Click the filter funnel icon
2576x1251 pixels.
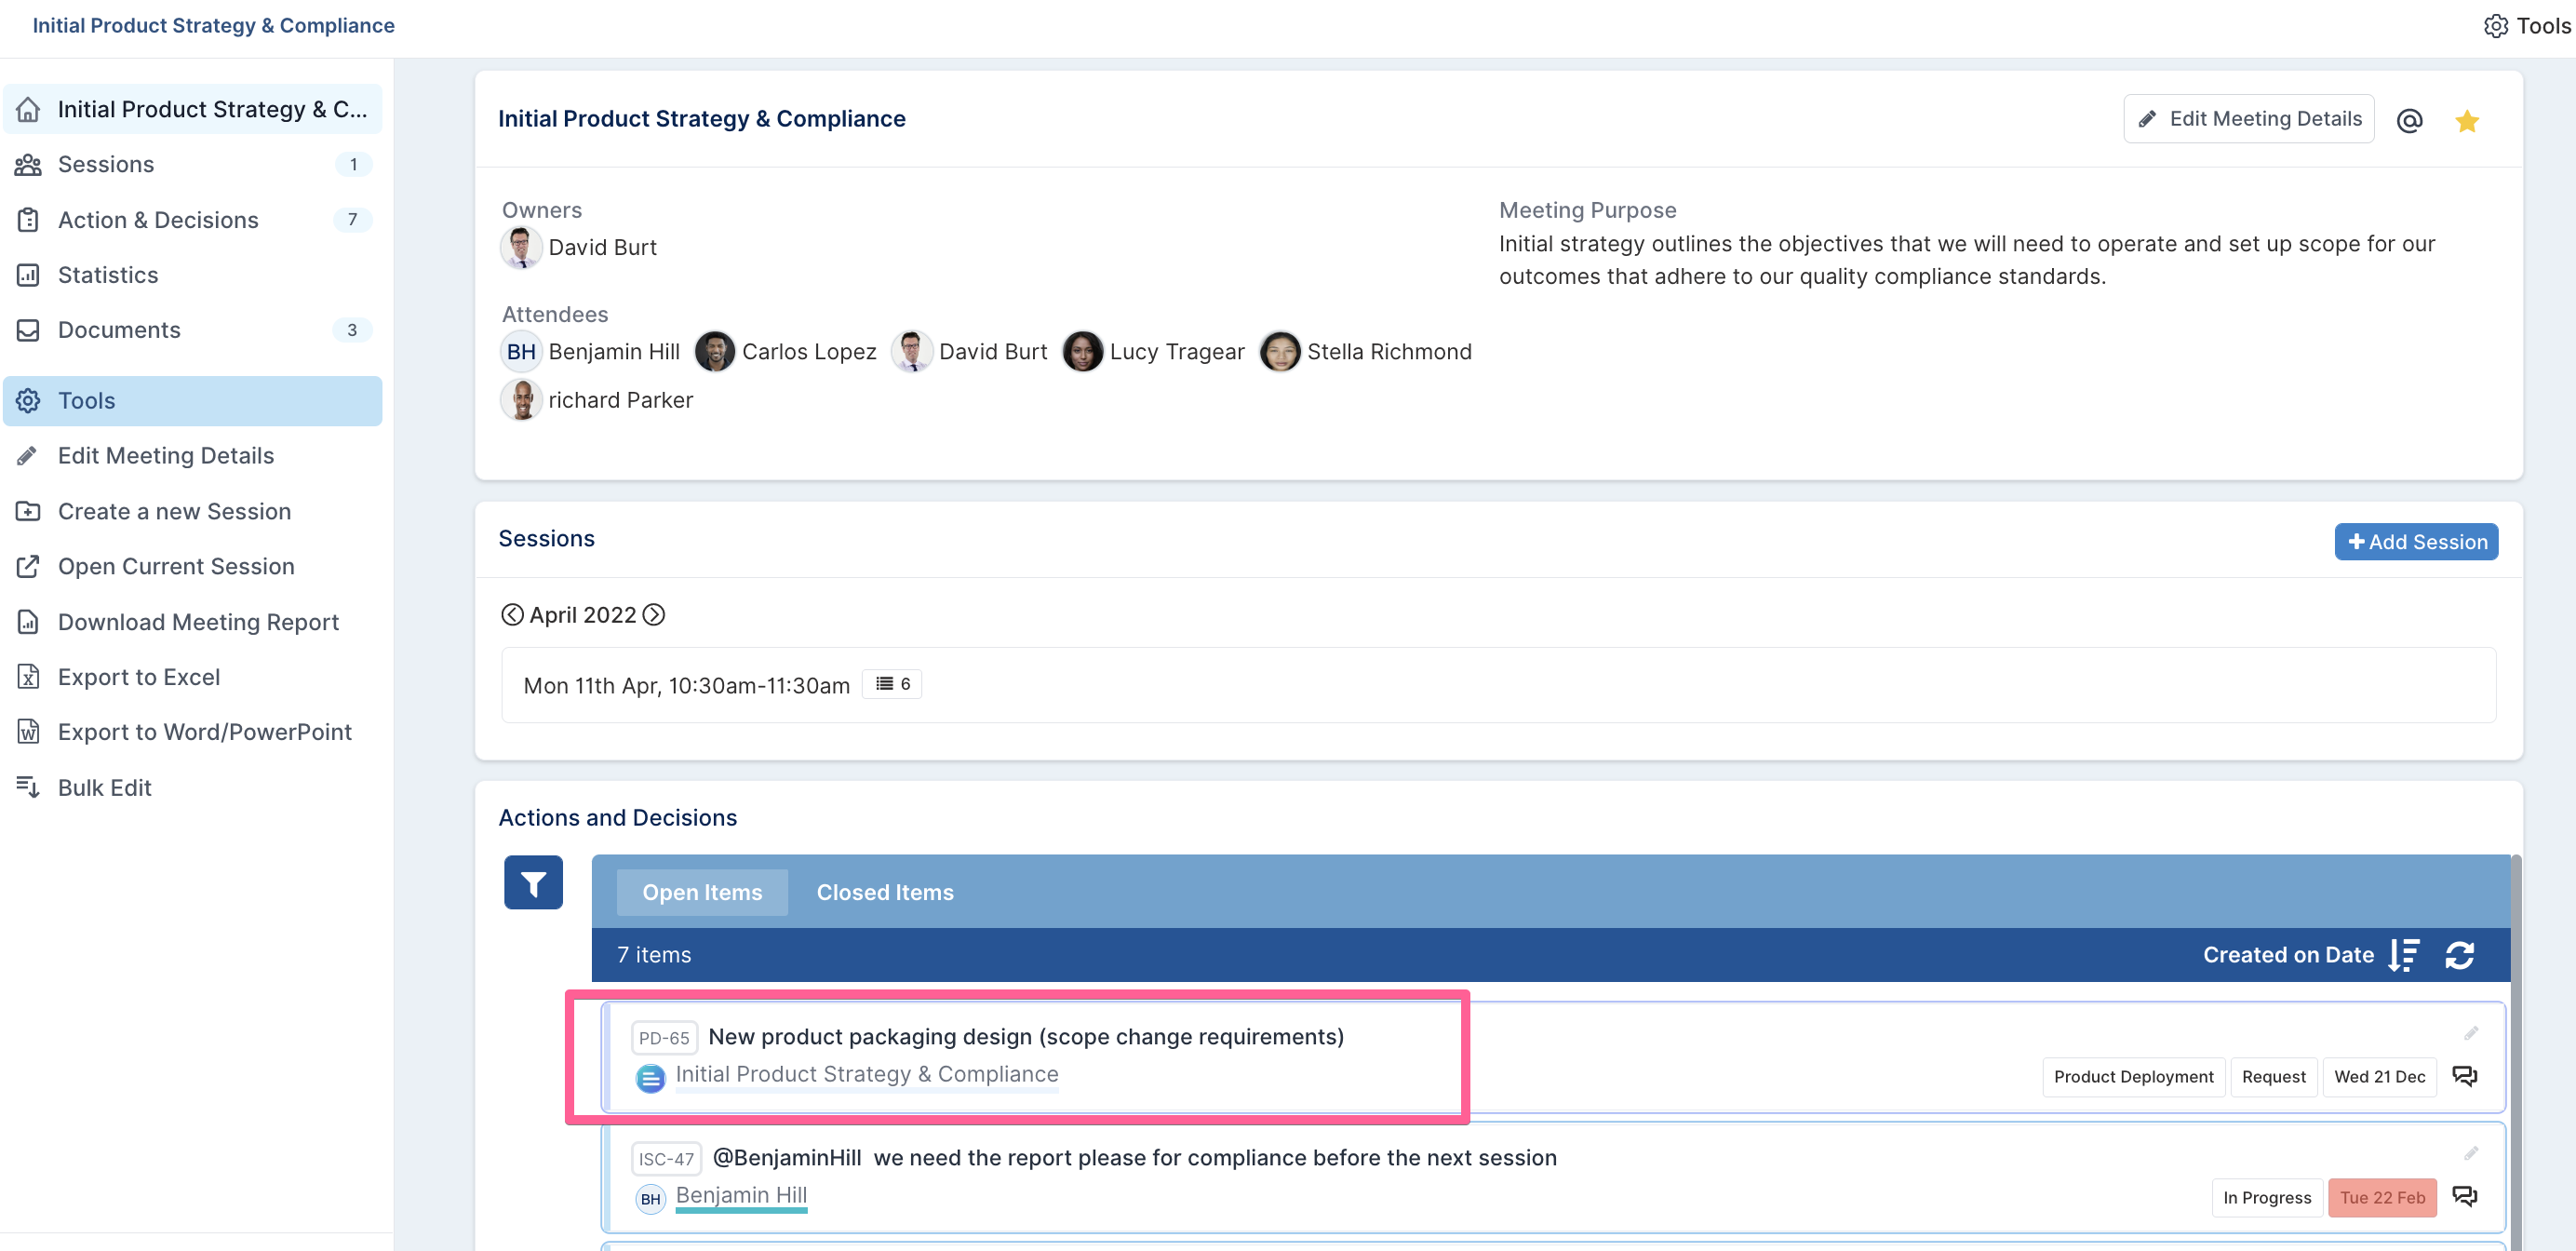533,882
